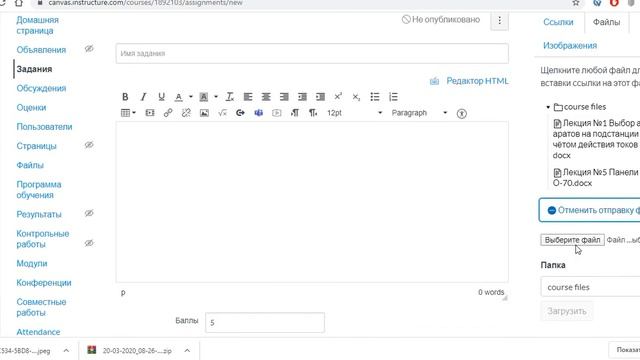The height and width of the screenshot is (360, 640).
Task: Run the accessibility checker icon
Action: [461, 113]
